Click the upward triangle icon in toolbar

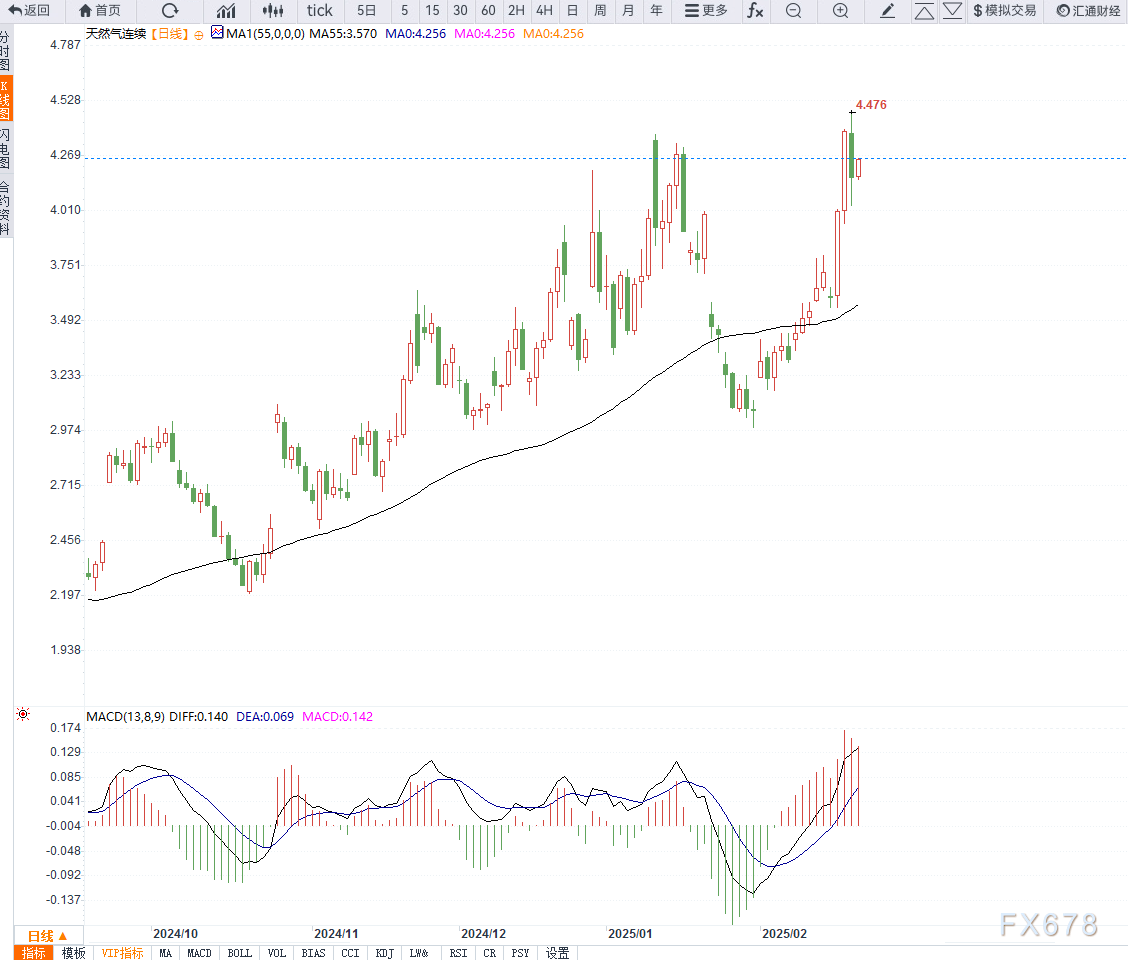[x=924, y=11]
